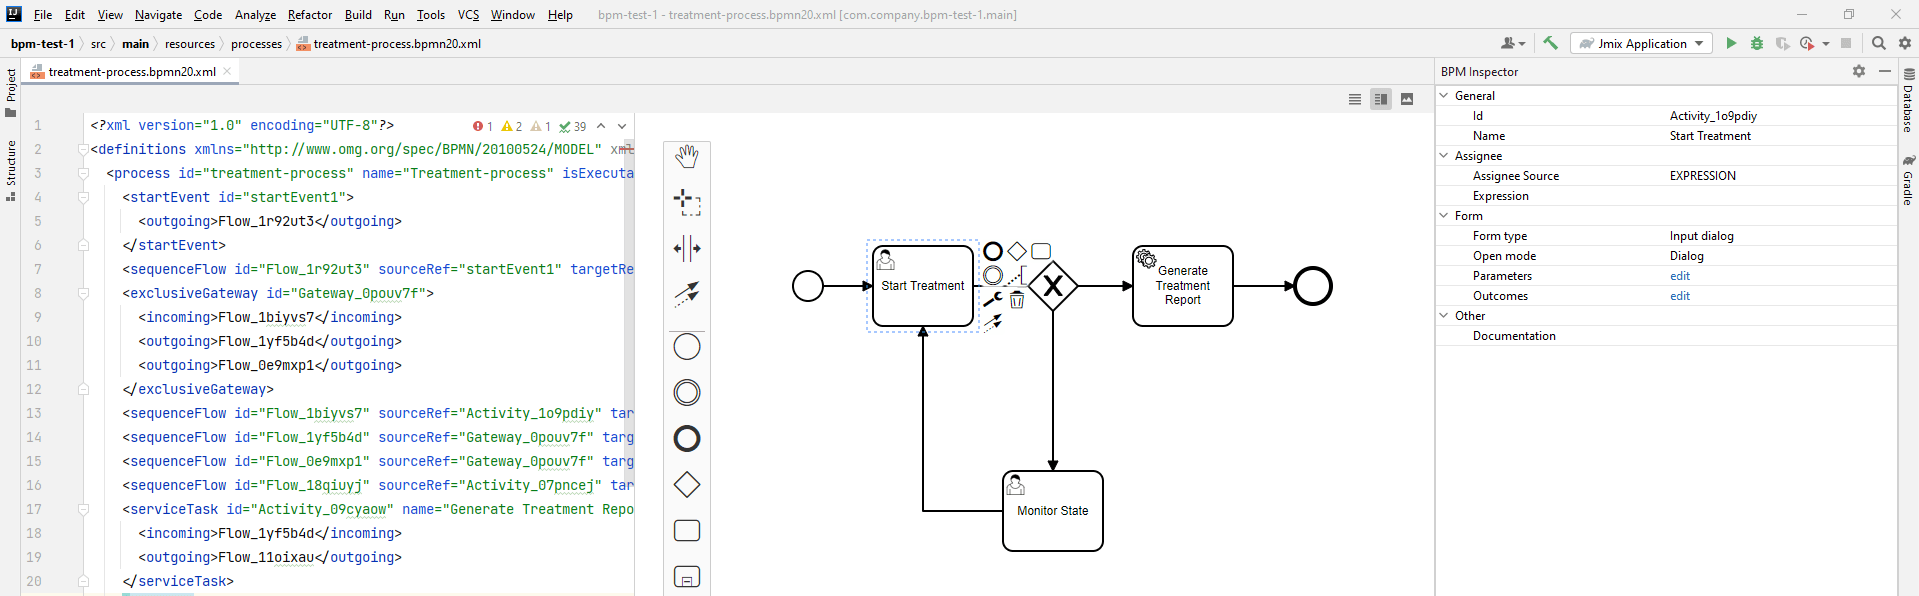The width and height of the screenshot is (1919, 596).
Task: Close the treatment-process.bpmn20.xml tab
Action: click(227, 71)
